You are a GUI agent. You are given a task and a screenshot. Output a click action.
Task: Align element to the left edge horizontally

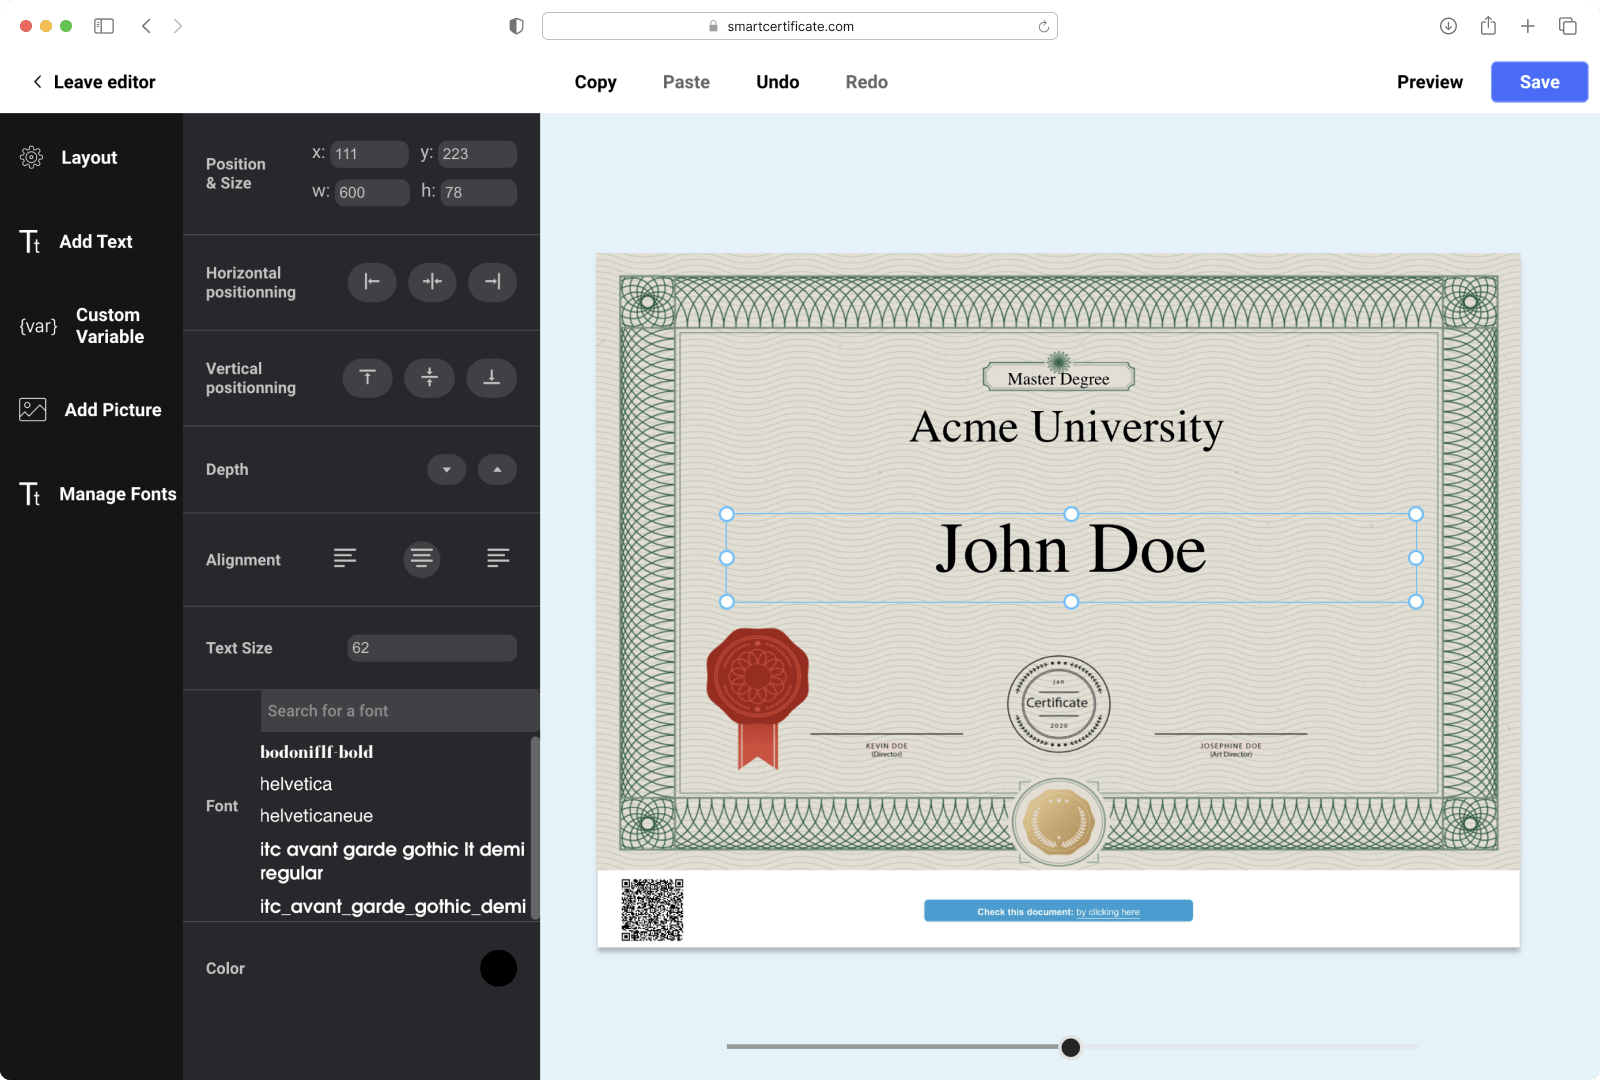[371, 282]
